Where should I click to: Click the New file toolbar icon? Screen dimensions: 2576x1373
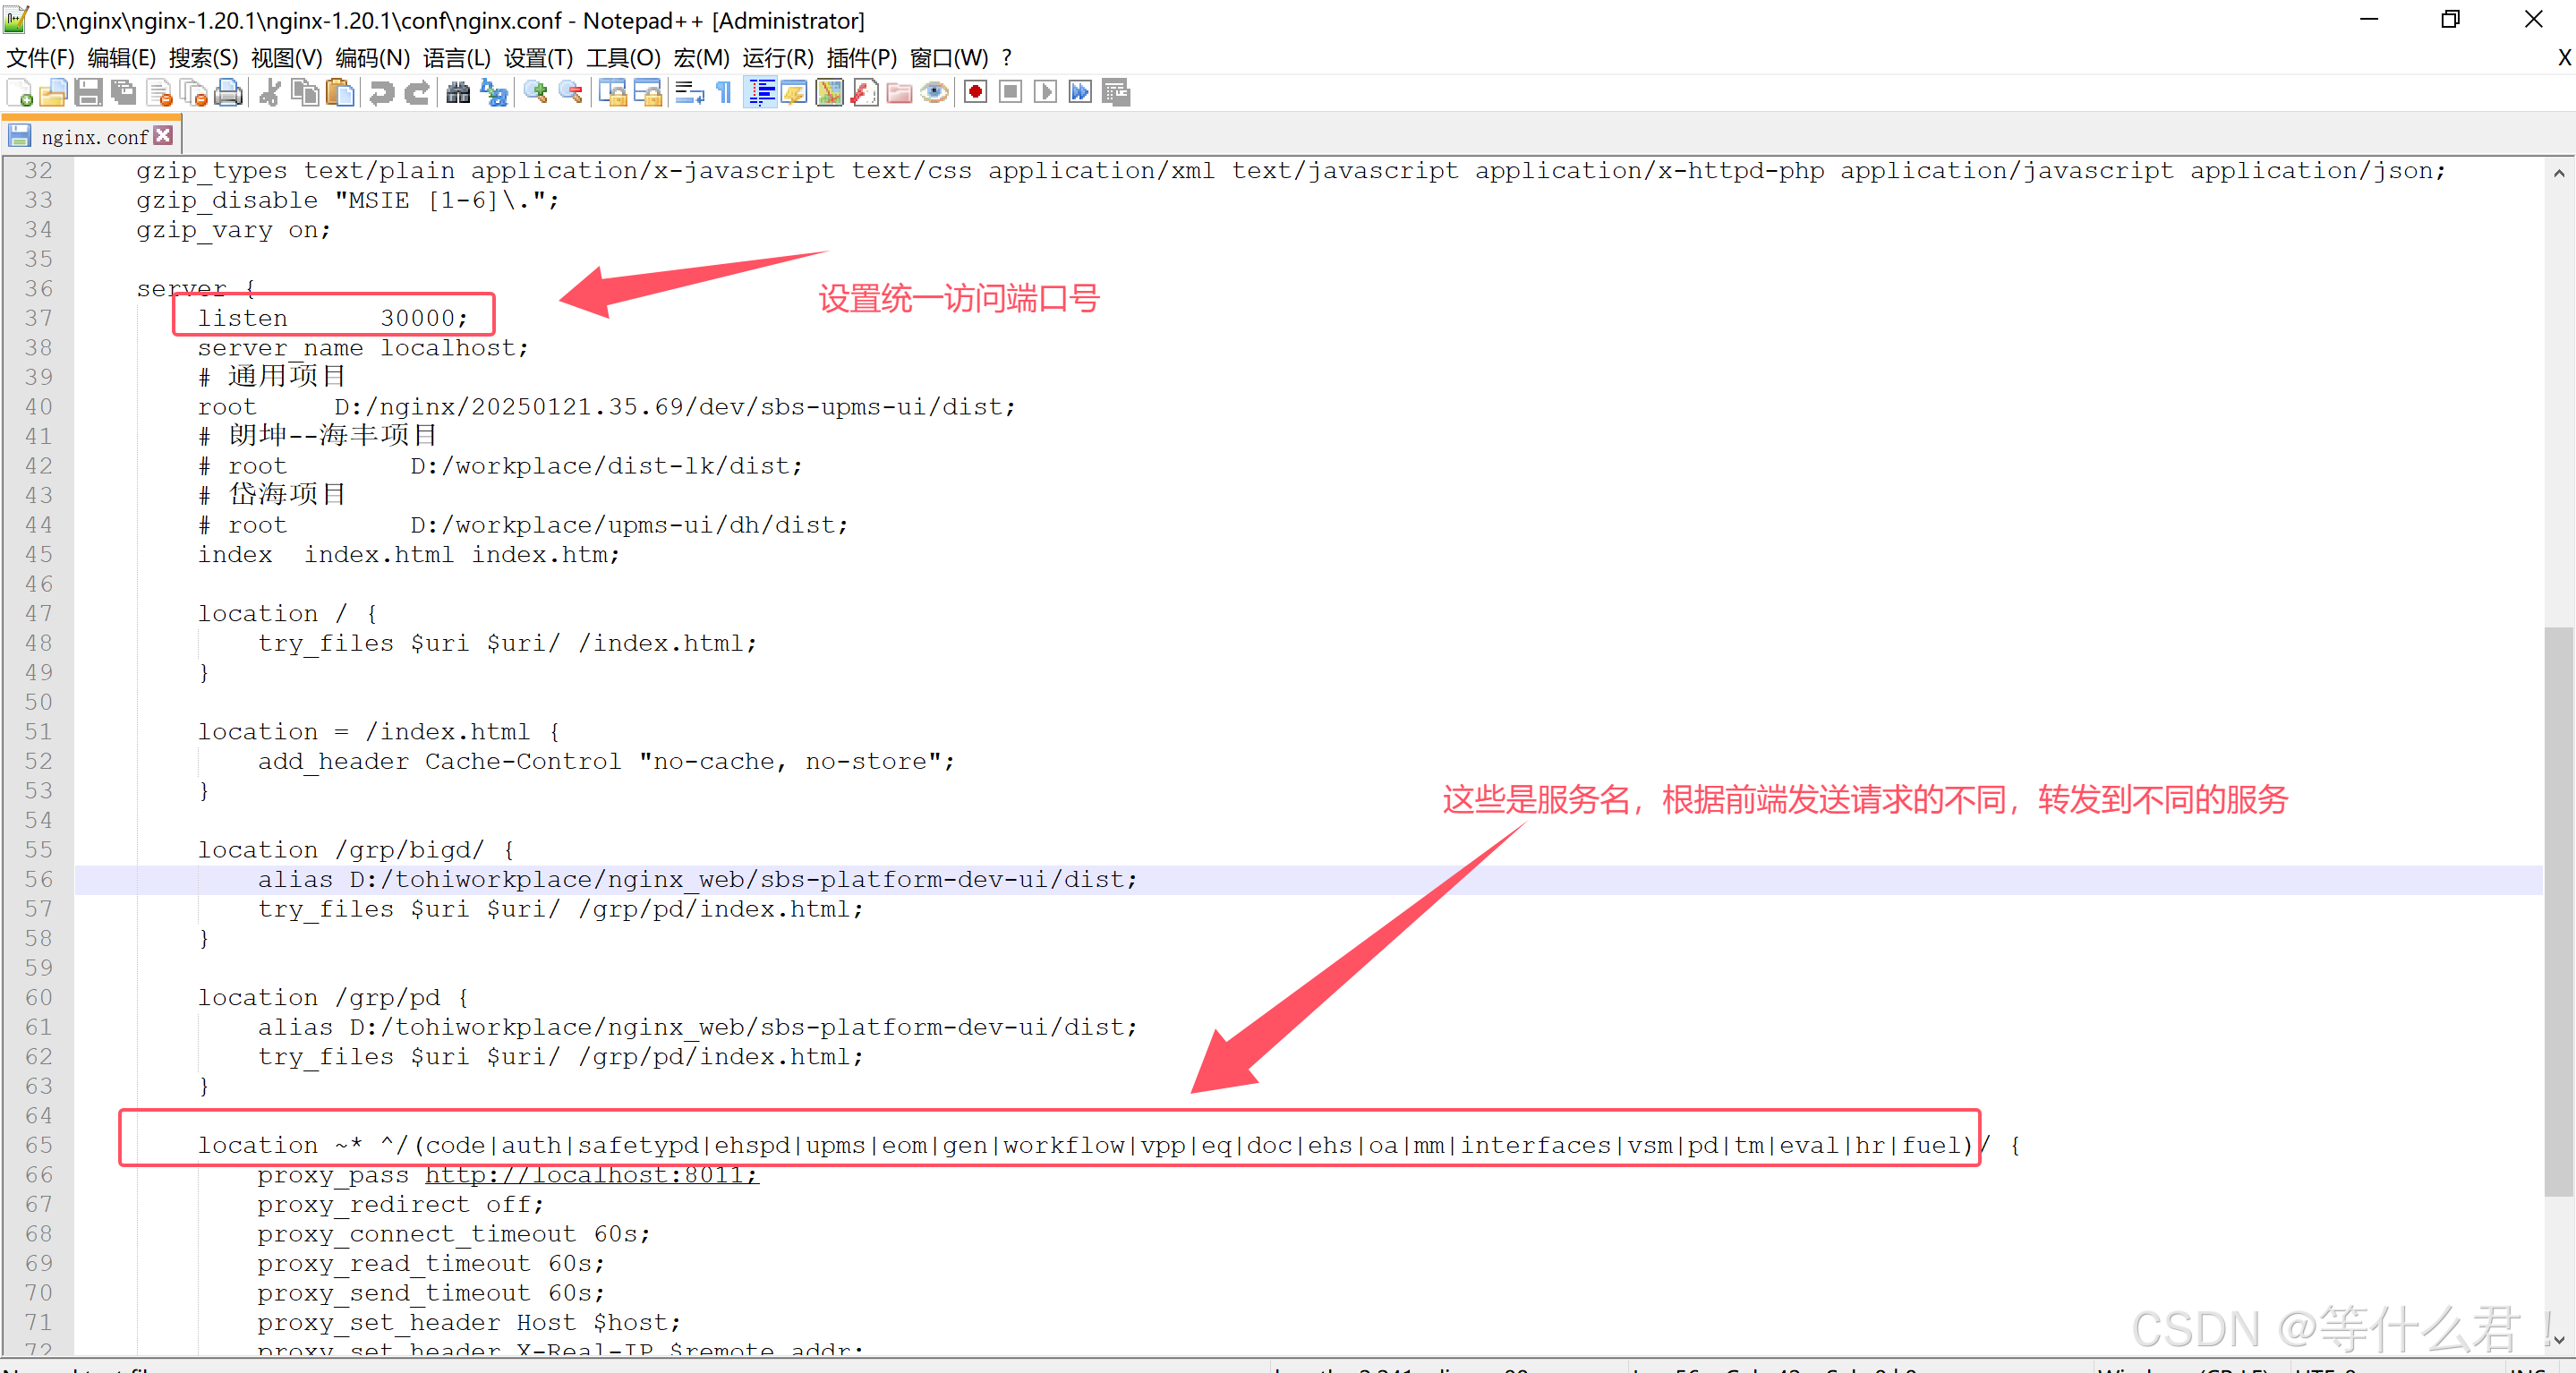click(x=20, y=93)
